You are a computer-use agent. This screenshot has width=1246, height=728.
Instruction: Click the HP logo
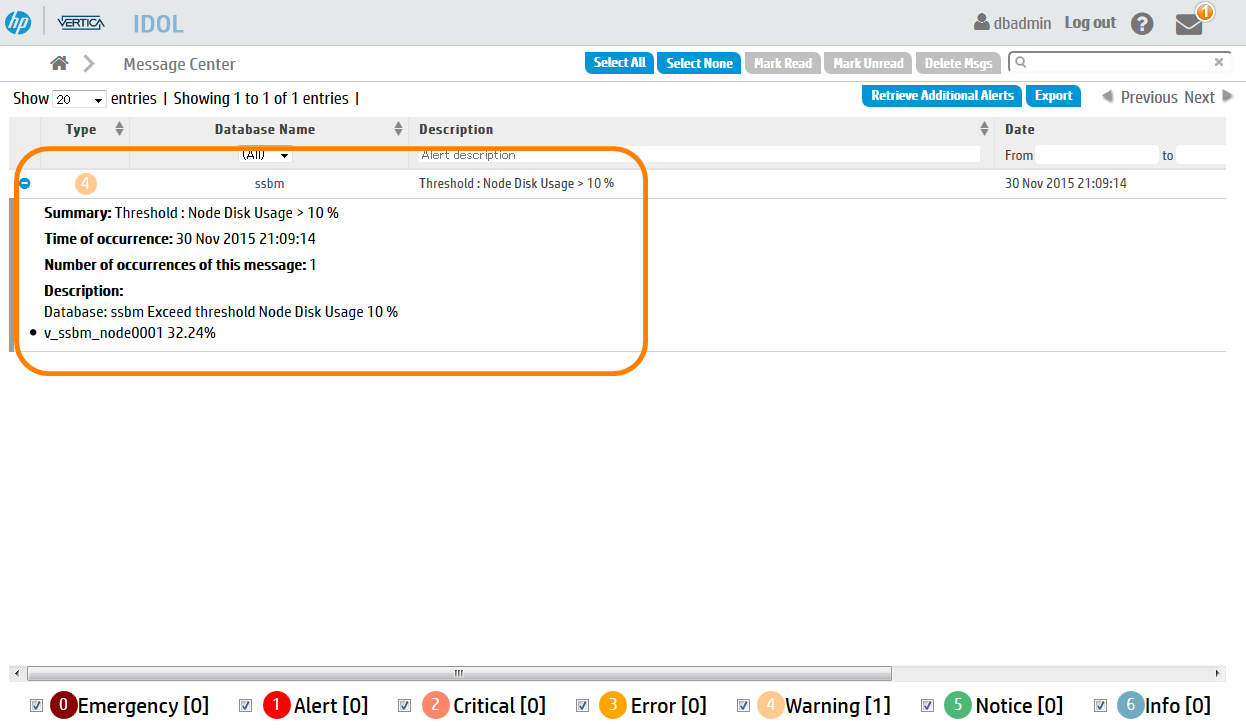point(18,22)
